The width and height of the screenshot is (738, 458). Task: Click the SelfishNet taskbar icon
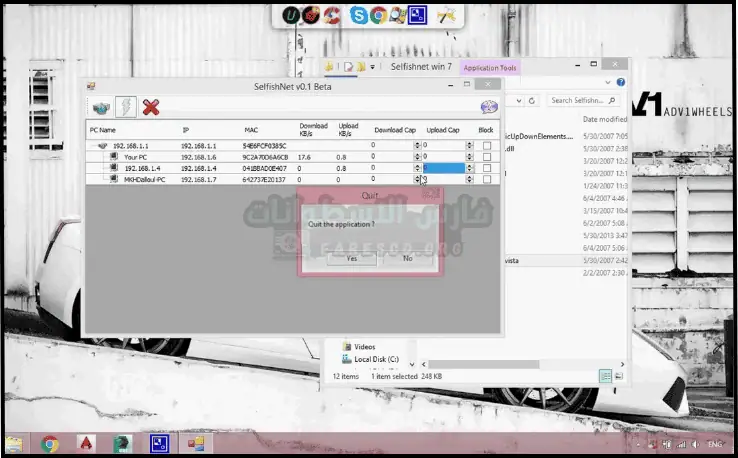[x=196, y=444]
